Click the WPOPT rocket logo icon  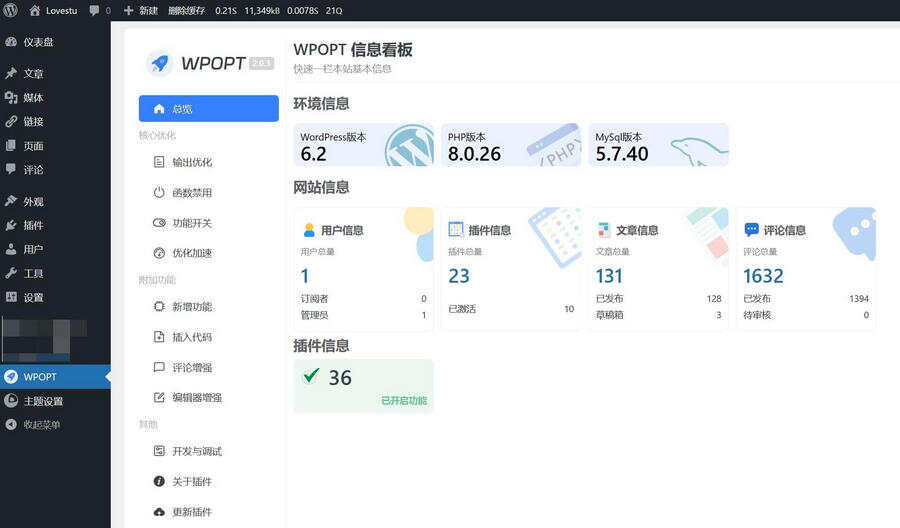(x=159, y=63)
